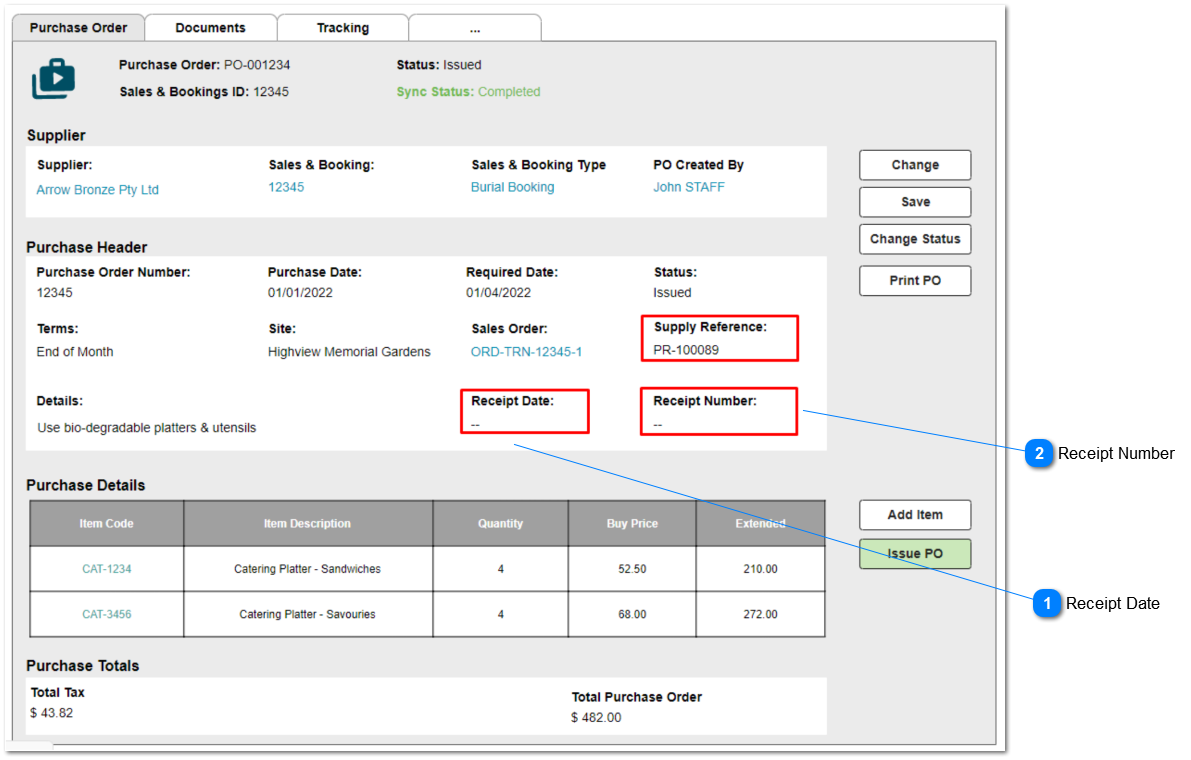Save the purchase order
Screen dimensions: 1191x760
[x=915, y=202]
